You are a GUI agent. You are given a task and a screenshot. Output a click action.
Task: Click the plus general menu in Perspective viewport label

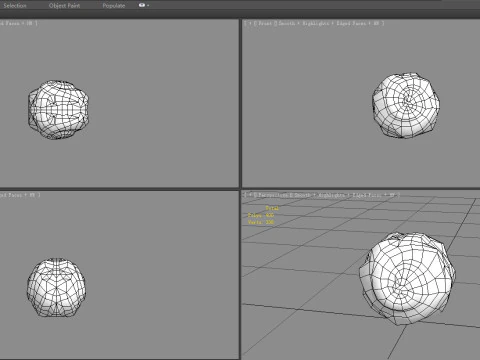(250, 195)
